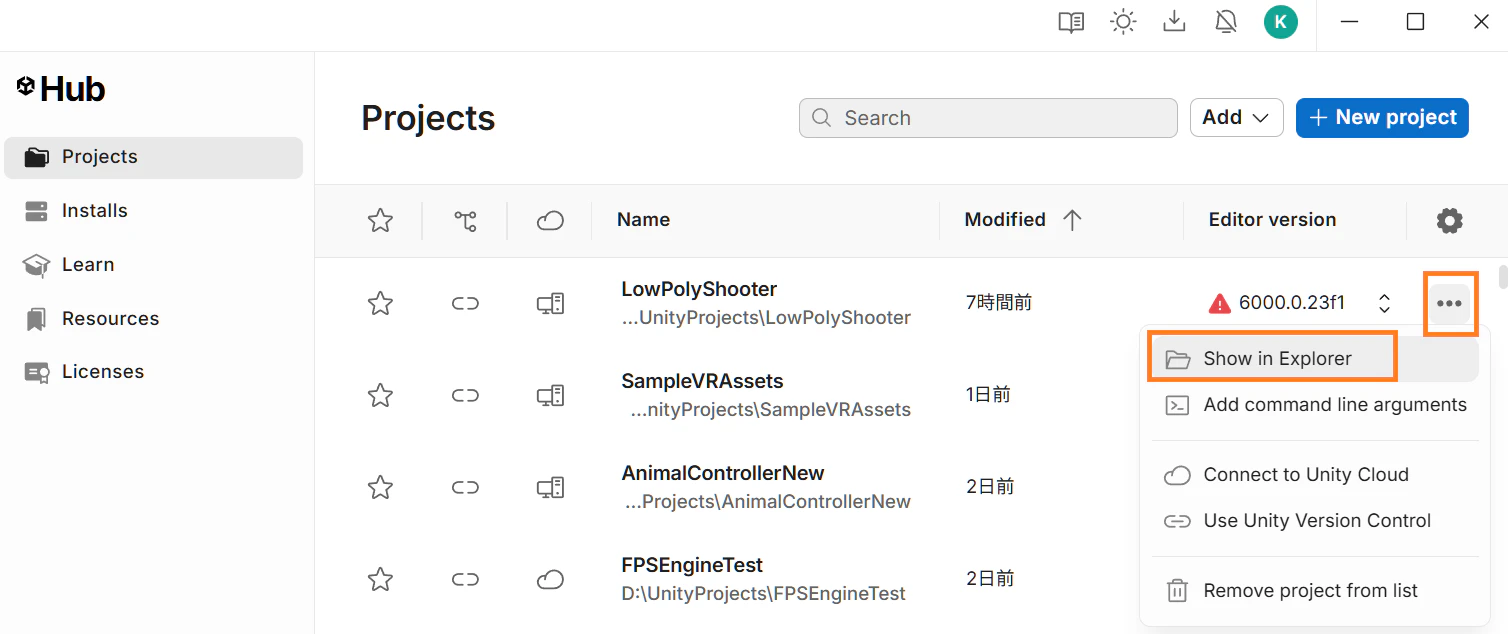Image resolution: width=1508 pixels, height=634 pixels.
Task: Click LowPolyShooter modified time 7時間前
Action: [999, 302]
